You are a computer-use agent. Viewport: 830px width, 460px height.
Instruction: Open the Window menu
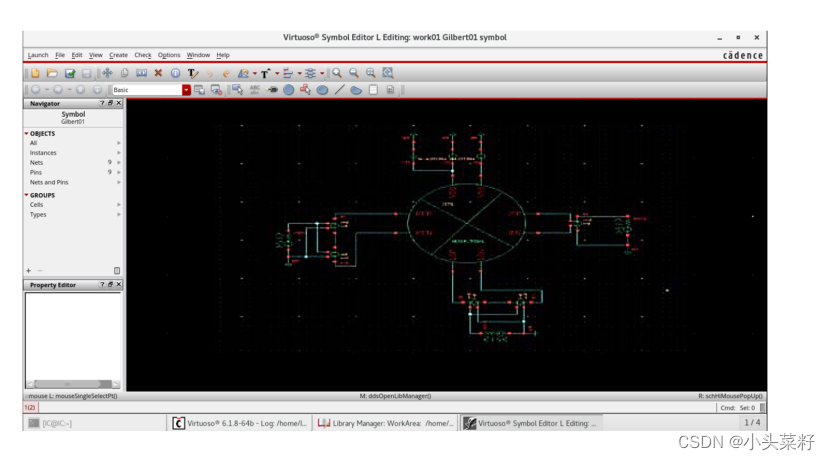[198, 55]
